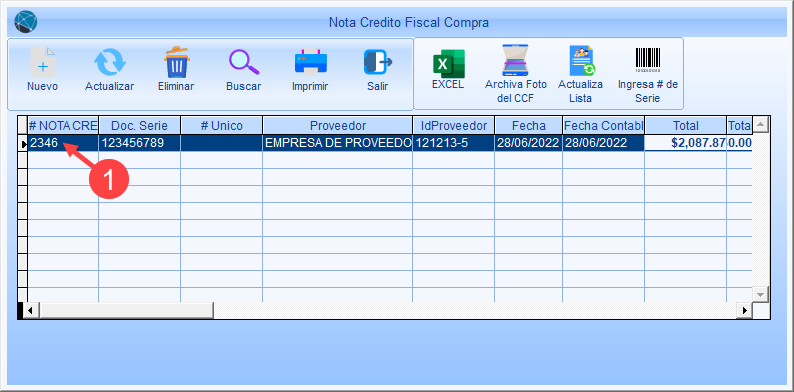Click the Doc. Serie column header
794x392 pixels.
tap(139, 125)
